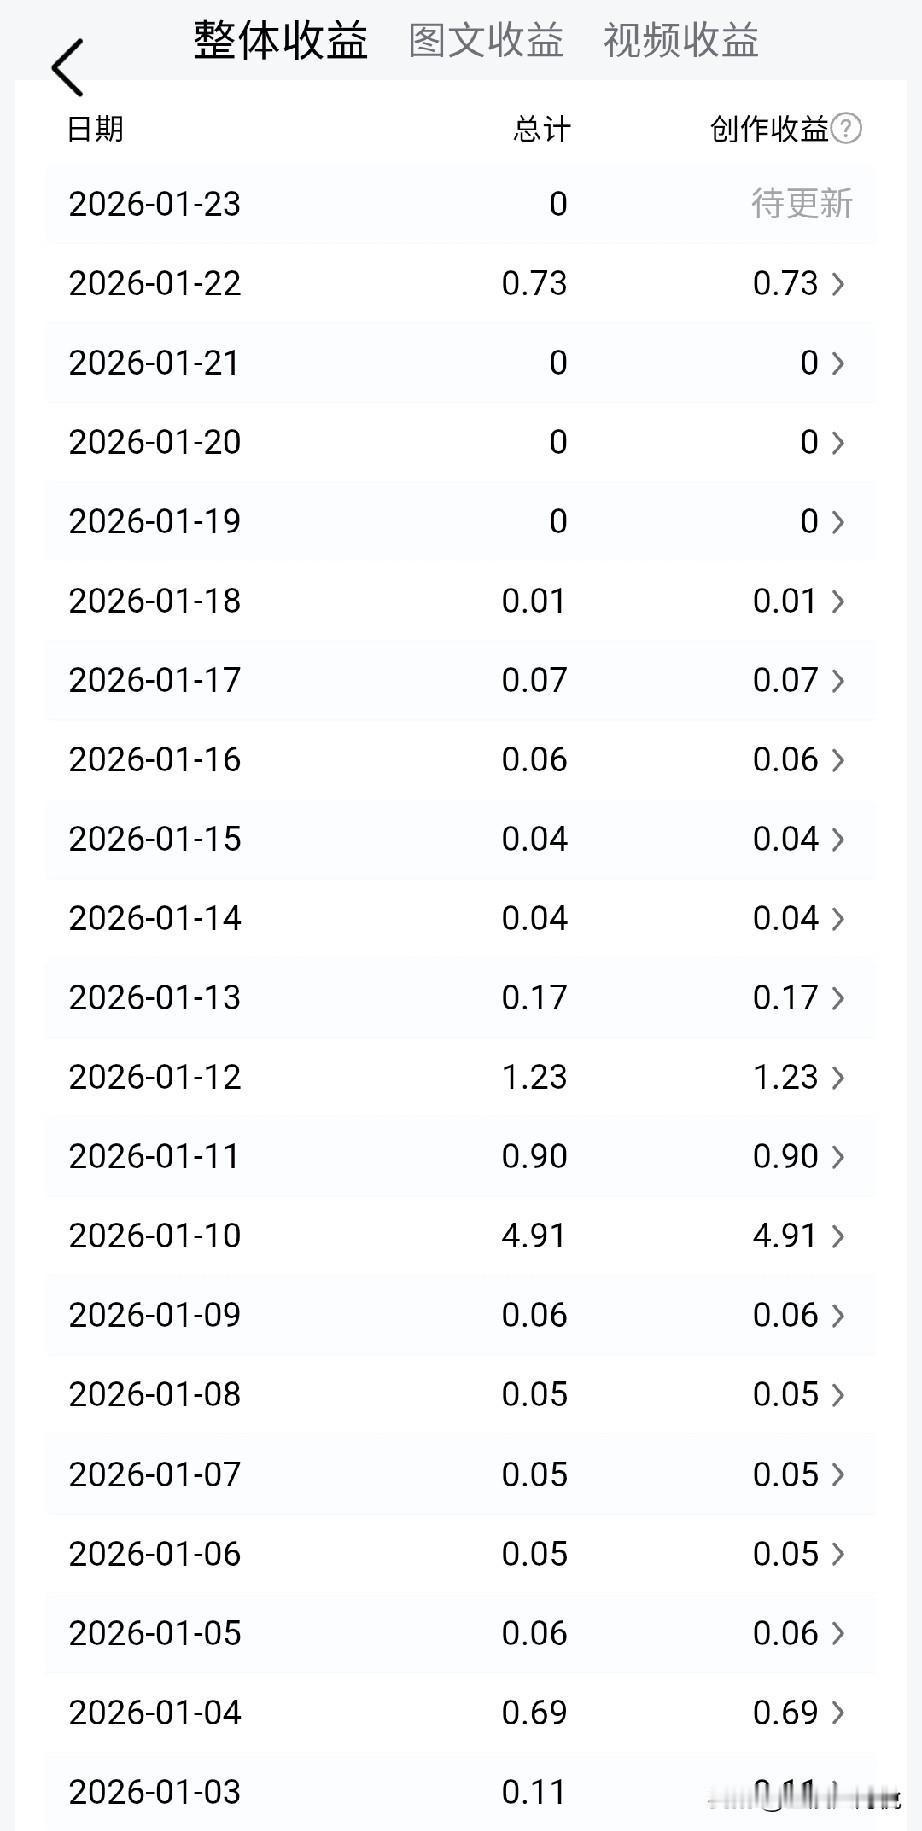Tap chevron beside 0.90 on 2026-01-11
Screen dimensions: 922x1831
click(838, 1157)
